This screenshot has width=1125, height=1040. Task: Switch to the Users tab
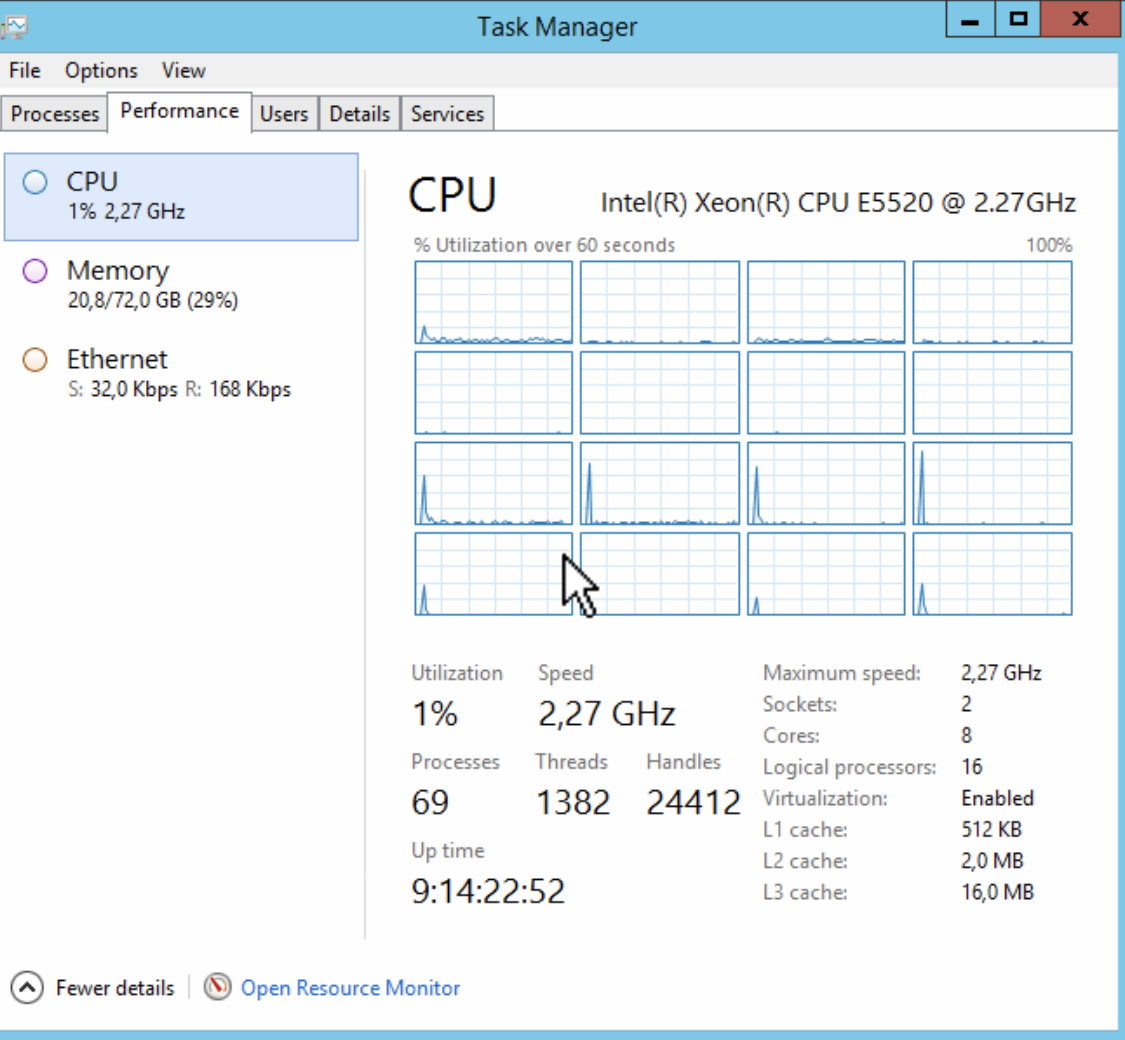coord(284,114)
